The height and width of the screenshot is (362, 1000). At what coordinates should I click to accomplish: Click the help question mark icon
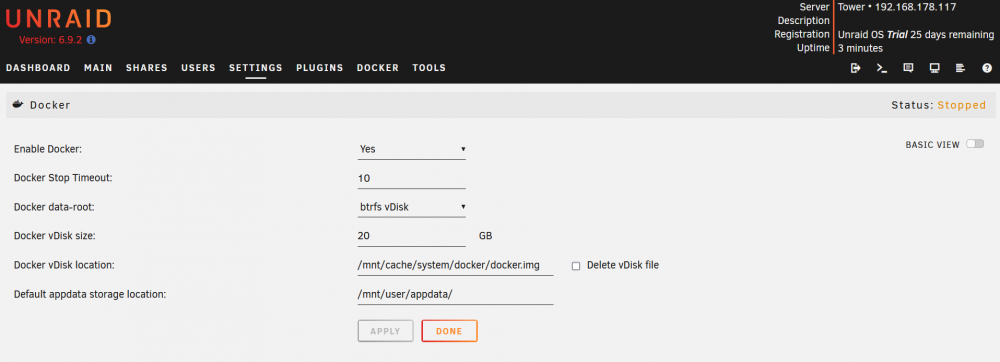tap(987, 68)
